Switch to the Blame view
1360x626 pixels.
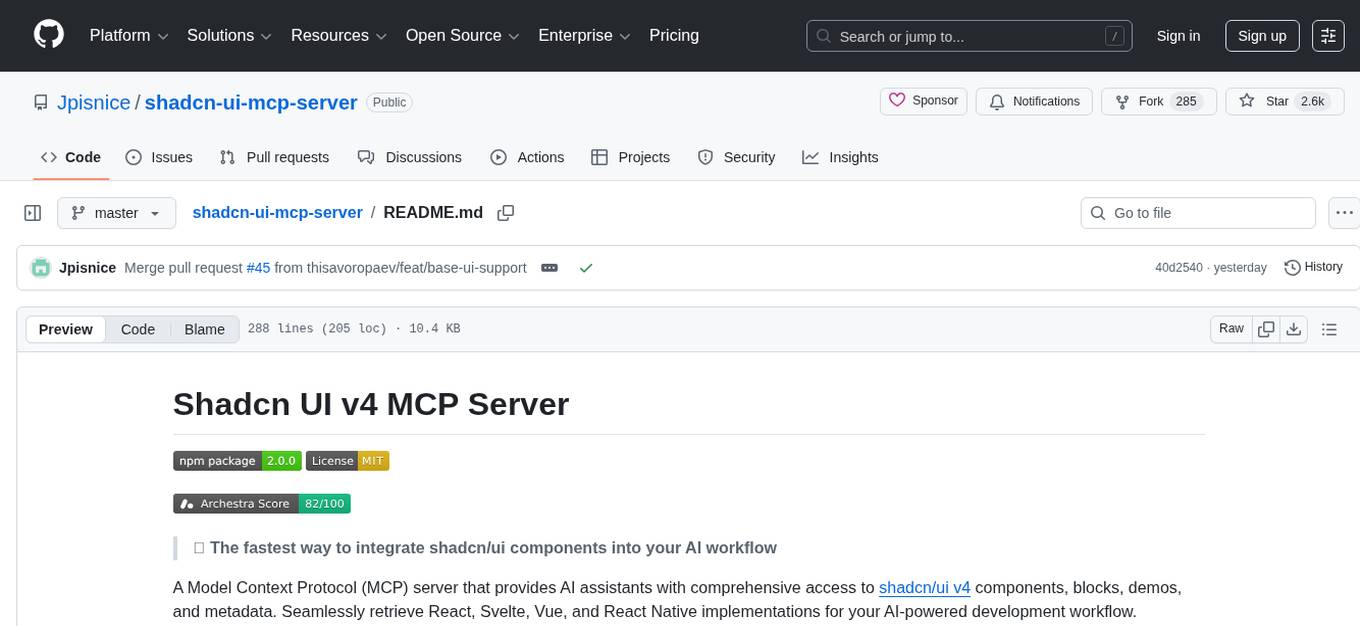(x=204, y=329)
